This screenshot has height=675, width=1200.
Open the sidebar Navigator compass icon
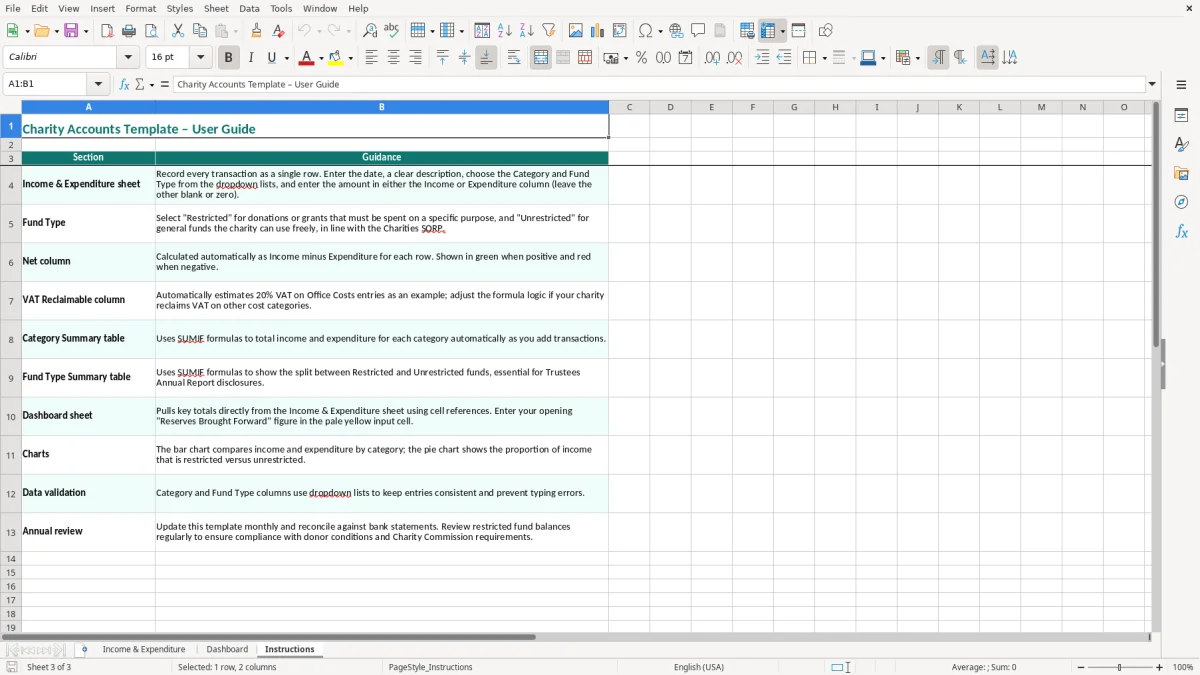point(1181,202)
